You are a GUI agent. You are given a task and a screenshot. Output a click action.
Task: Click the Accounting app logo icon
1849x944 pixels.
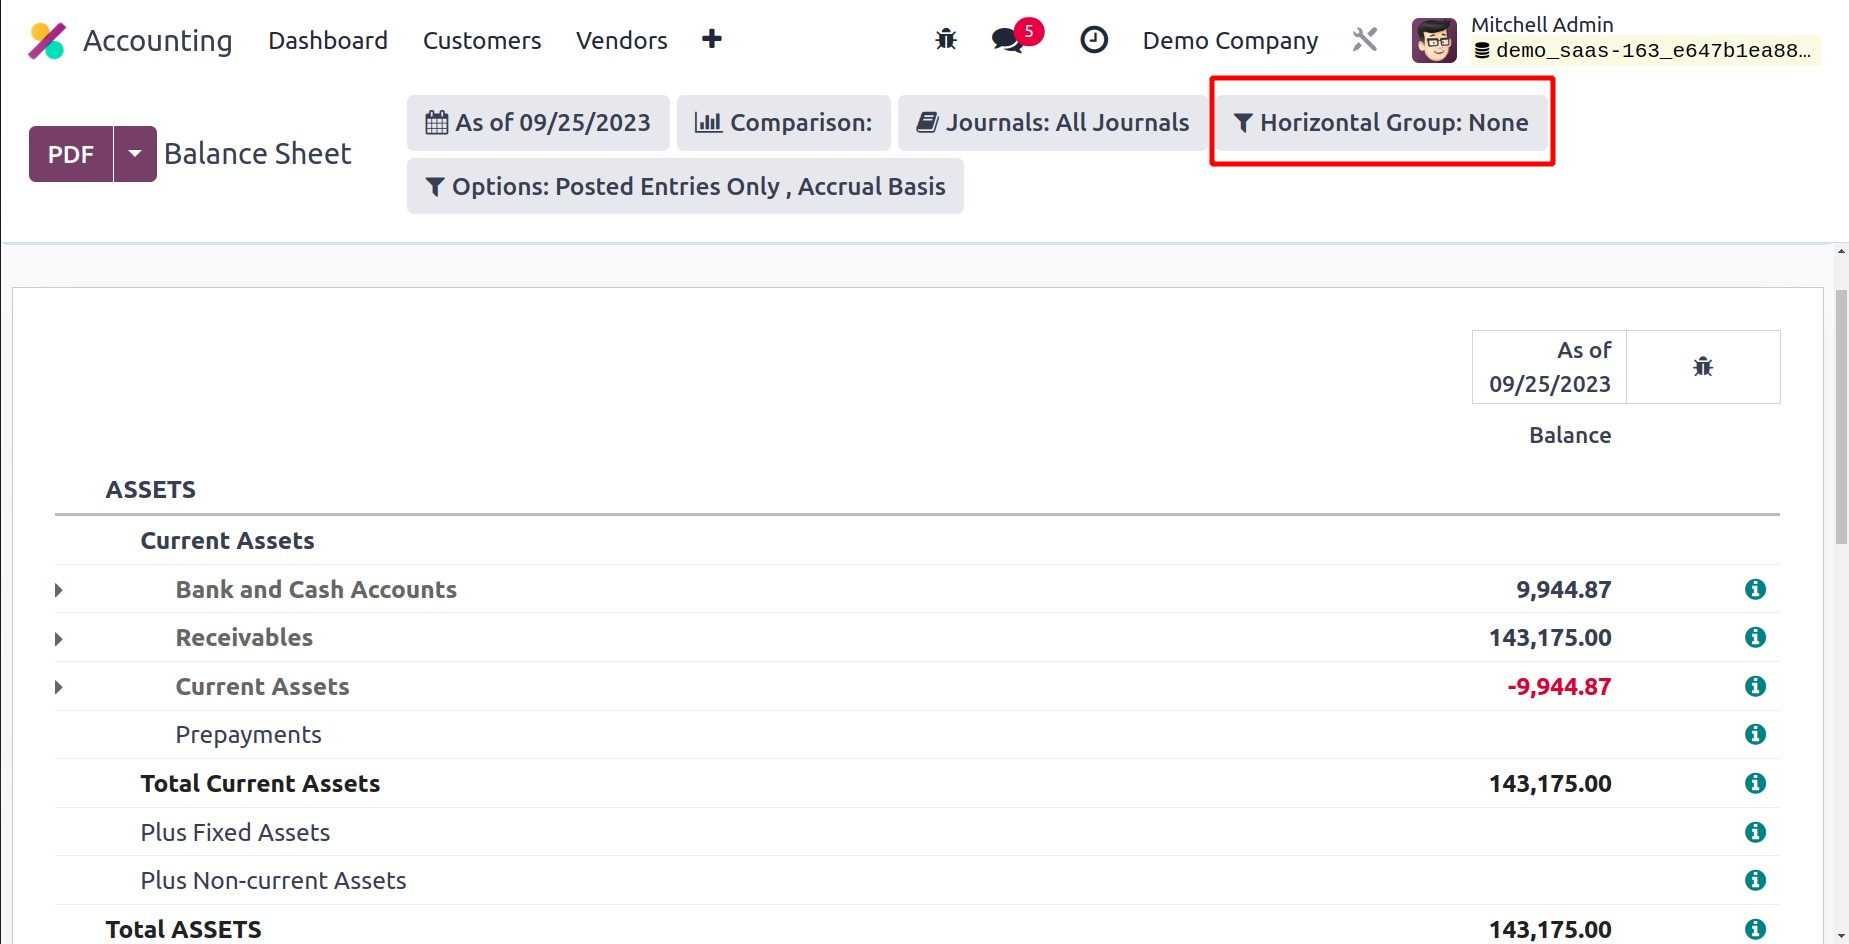click(47, 41)
